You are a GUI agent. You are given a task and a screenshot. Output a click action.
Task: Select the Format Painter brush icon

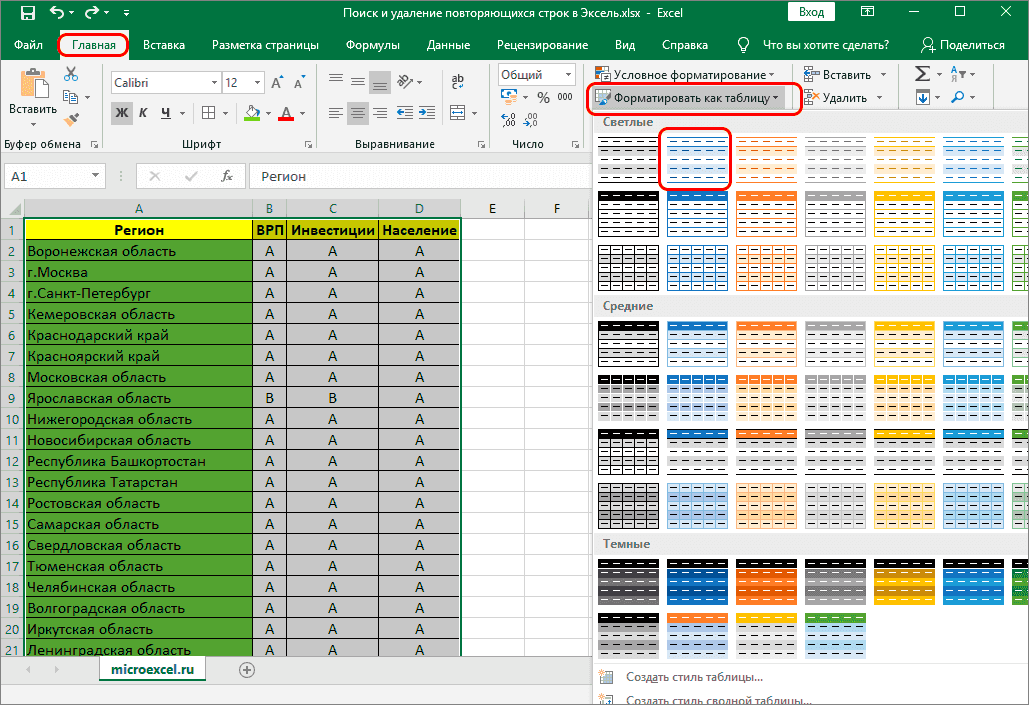point(70,119)
